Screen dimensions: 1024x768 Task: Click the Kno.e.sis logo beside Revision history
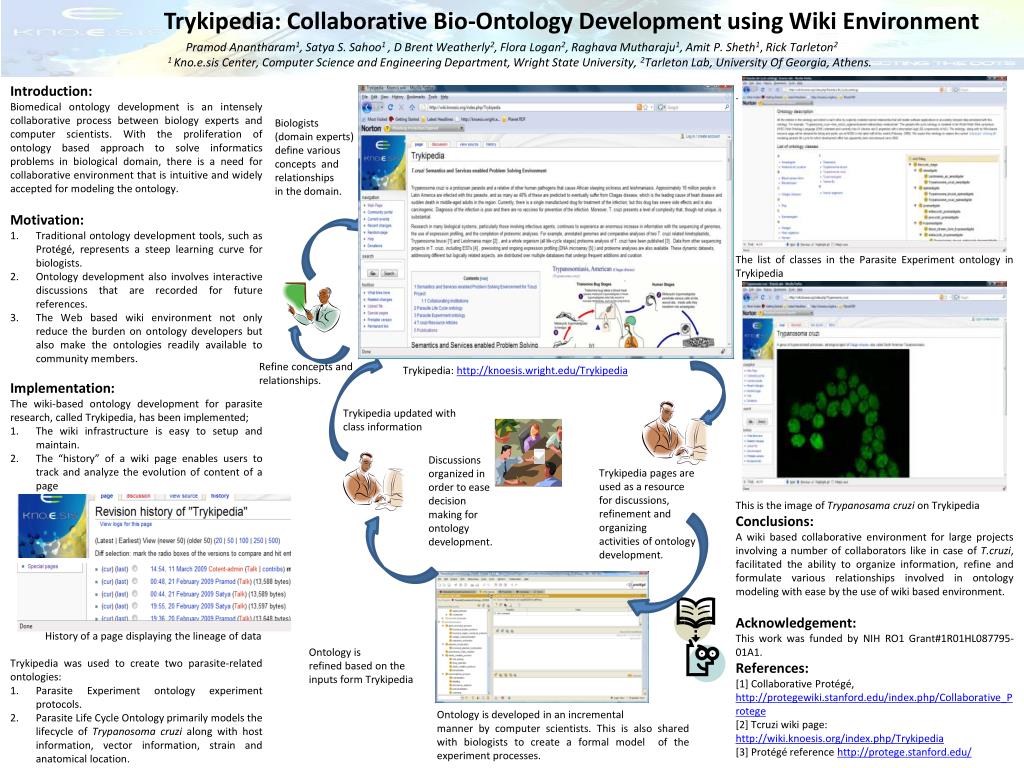tap(52, 526)
